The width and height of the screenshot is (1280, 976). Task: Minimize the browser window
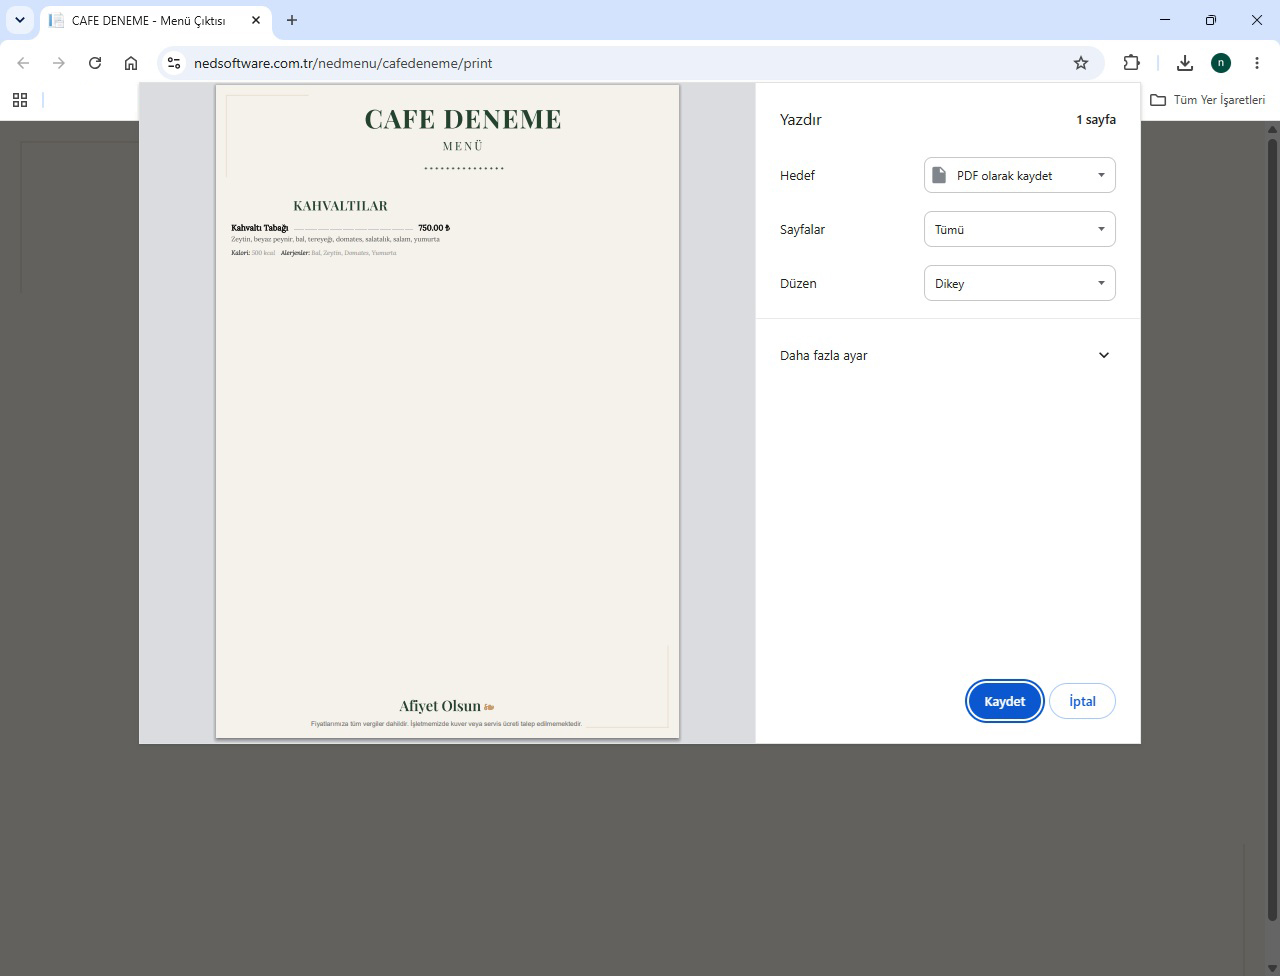(x=1165, y=20)
